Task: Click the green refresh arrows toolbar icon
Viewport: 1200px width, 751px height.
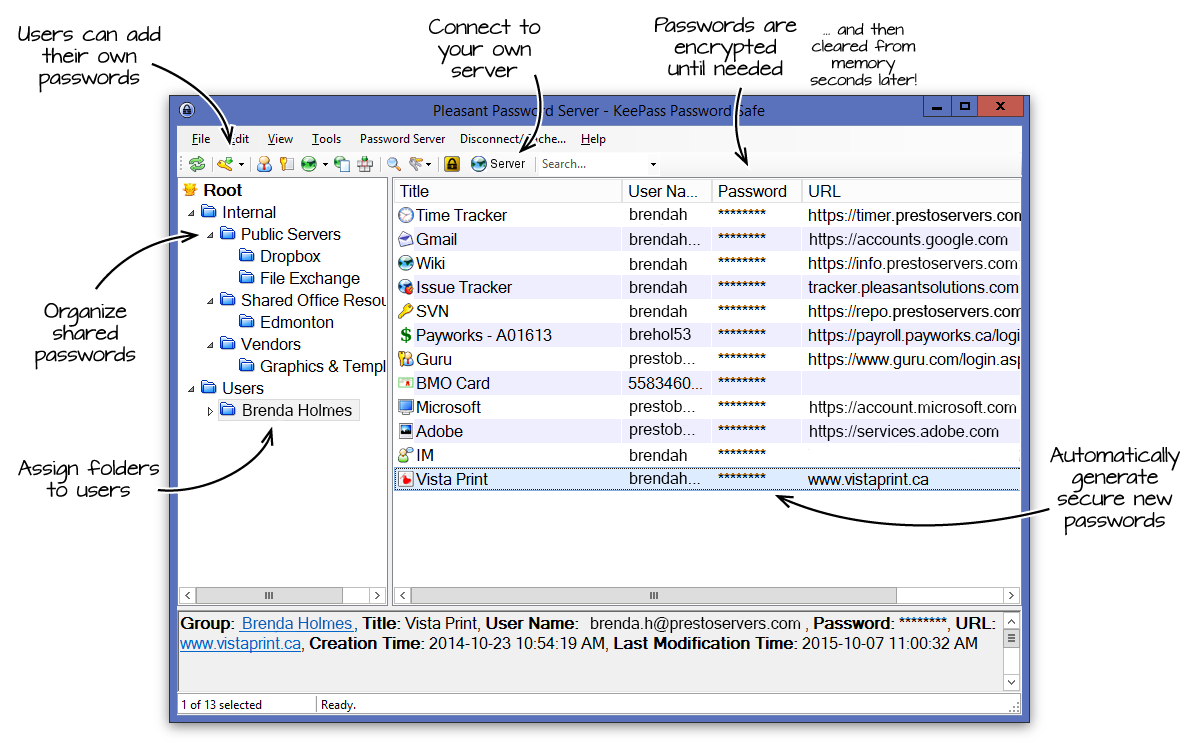Action: click(x=197, y=164)
